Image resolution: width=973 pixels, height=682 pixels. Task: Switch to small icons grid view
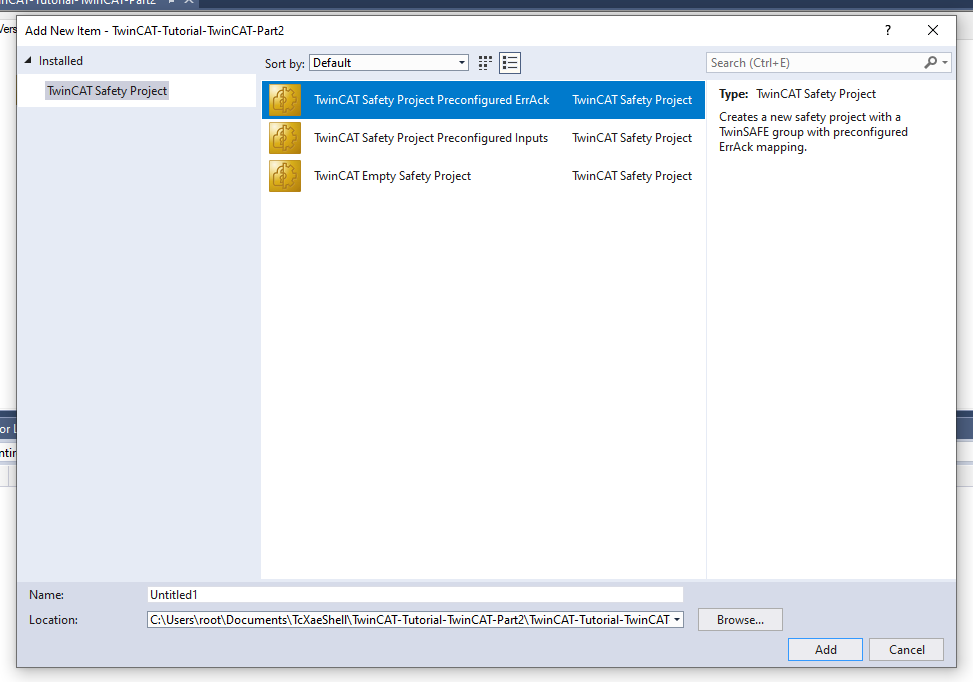click(485, 63)
